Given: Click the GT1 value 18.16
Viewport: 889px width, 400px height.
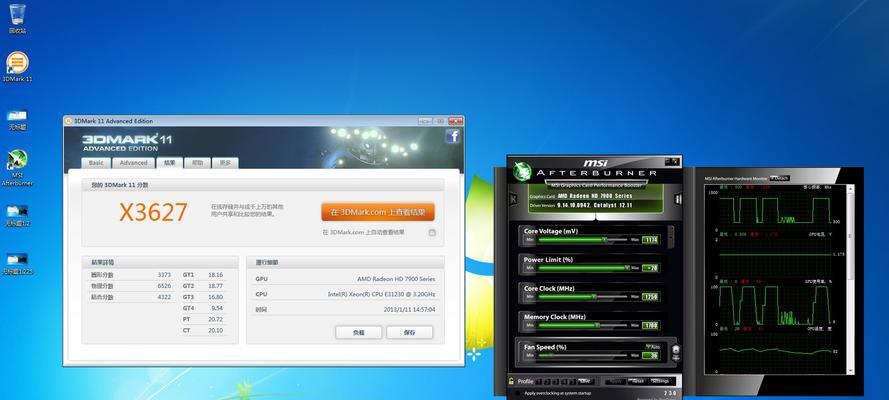Looking at the screenshot, I should [x=215, y=274].
